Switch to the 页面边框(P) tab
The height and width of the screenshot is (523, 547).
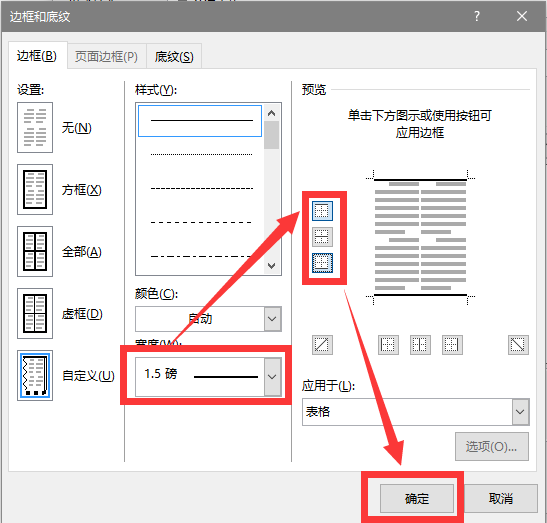(x=106, y=57)
